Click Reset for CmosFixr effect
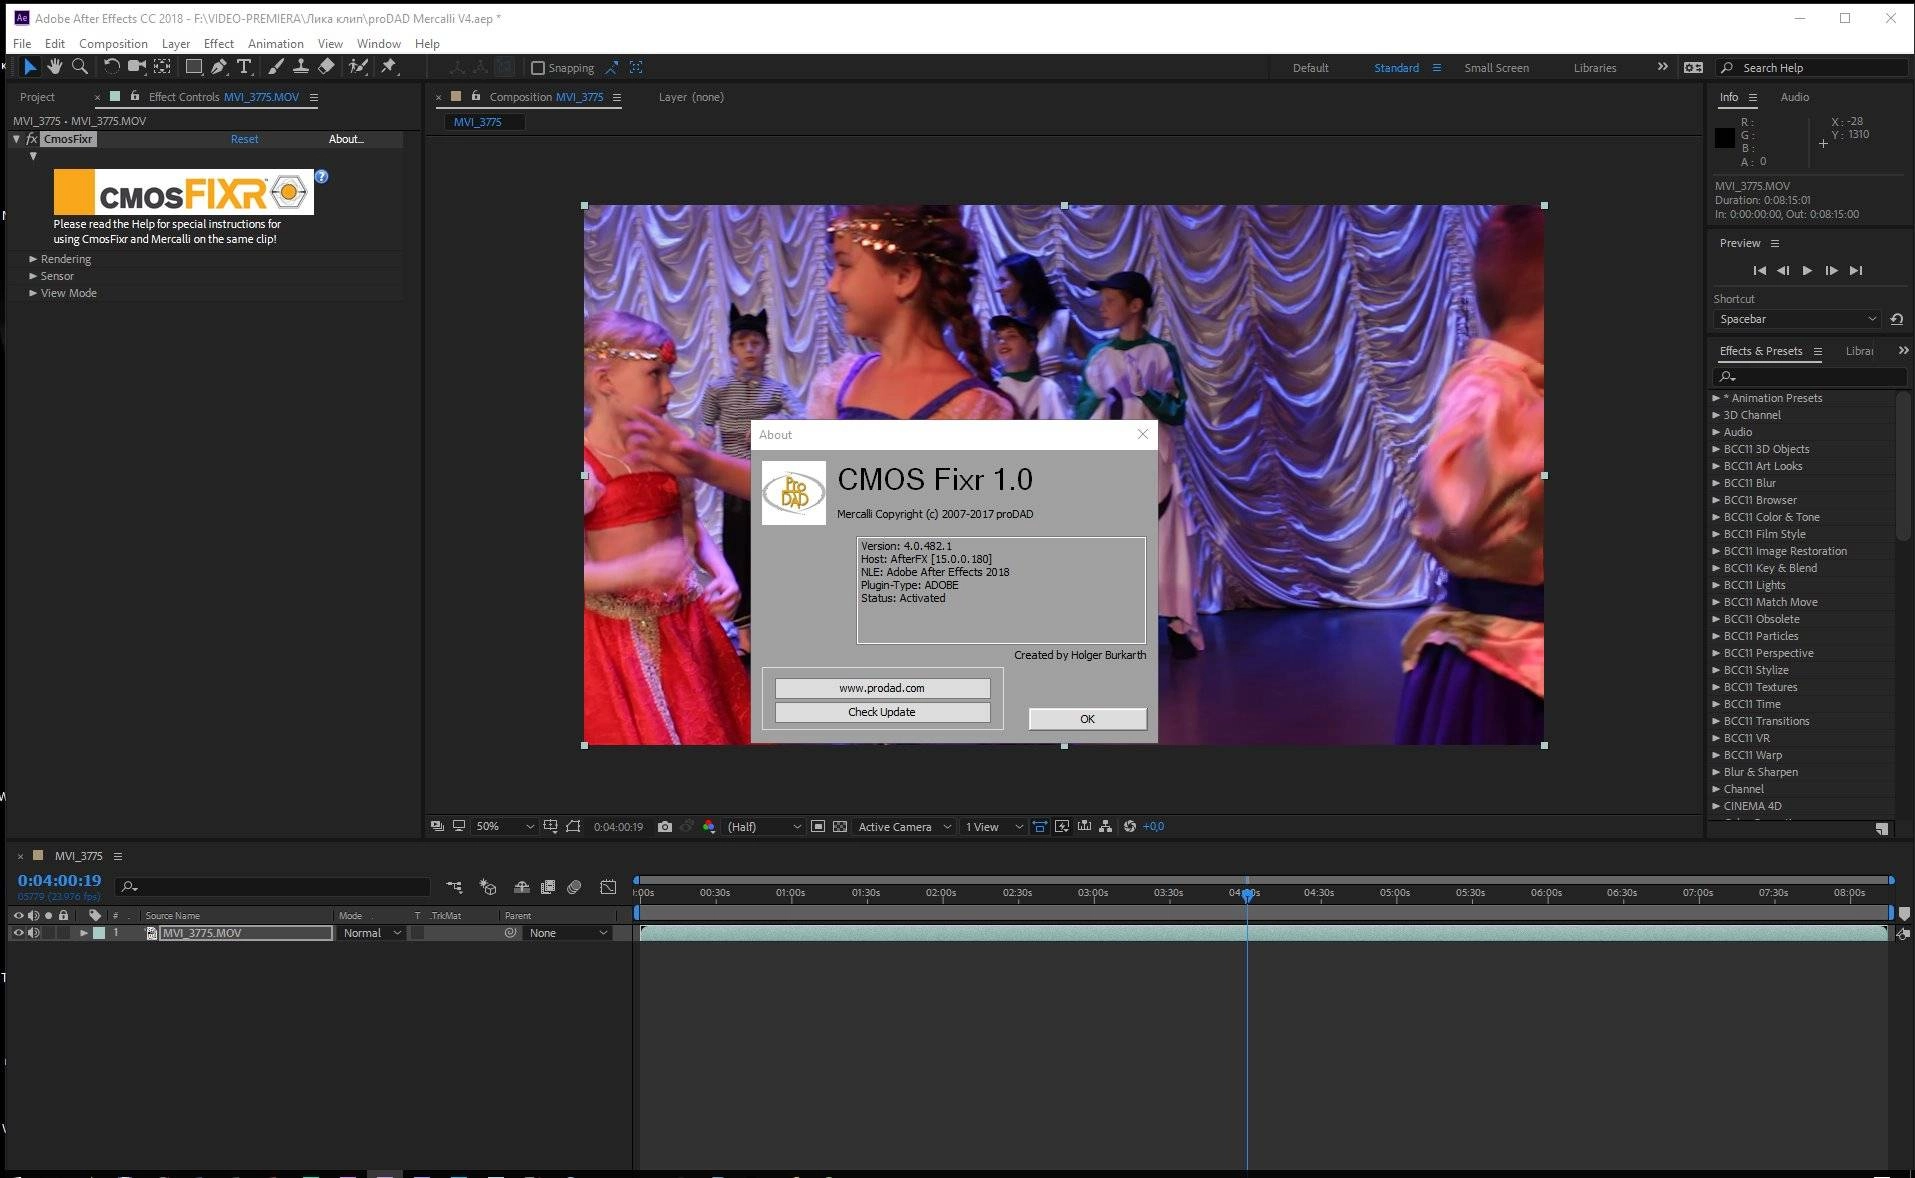Image resolution: width=1915 pixels, height=1178 pixels. click(244, 139)
